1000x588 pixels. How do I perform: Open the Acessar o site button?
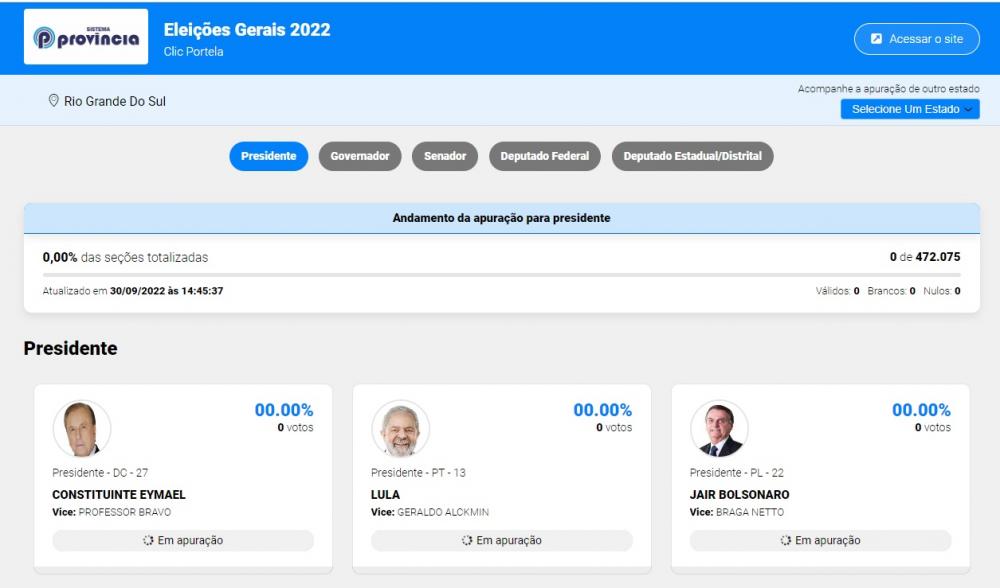[x=916, y=39]
